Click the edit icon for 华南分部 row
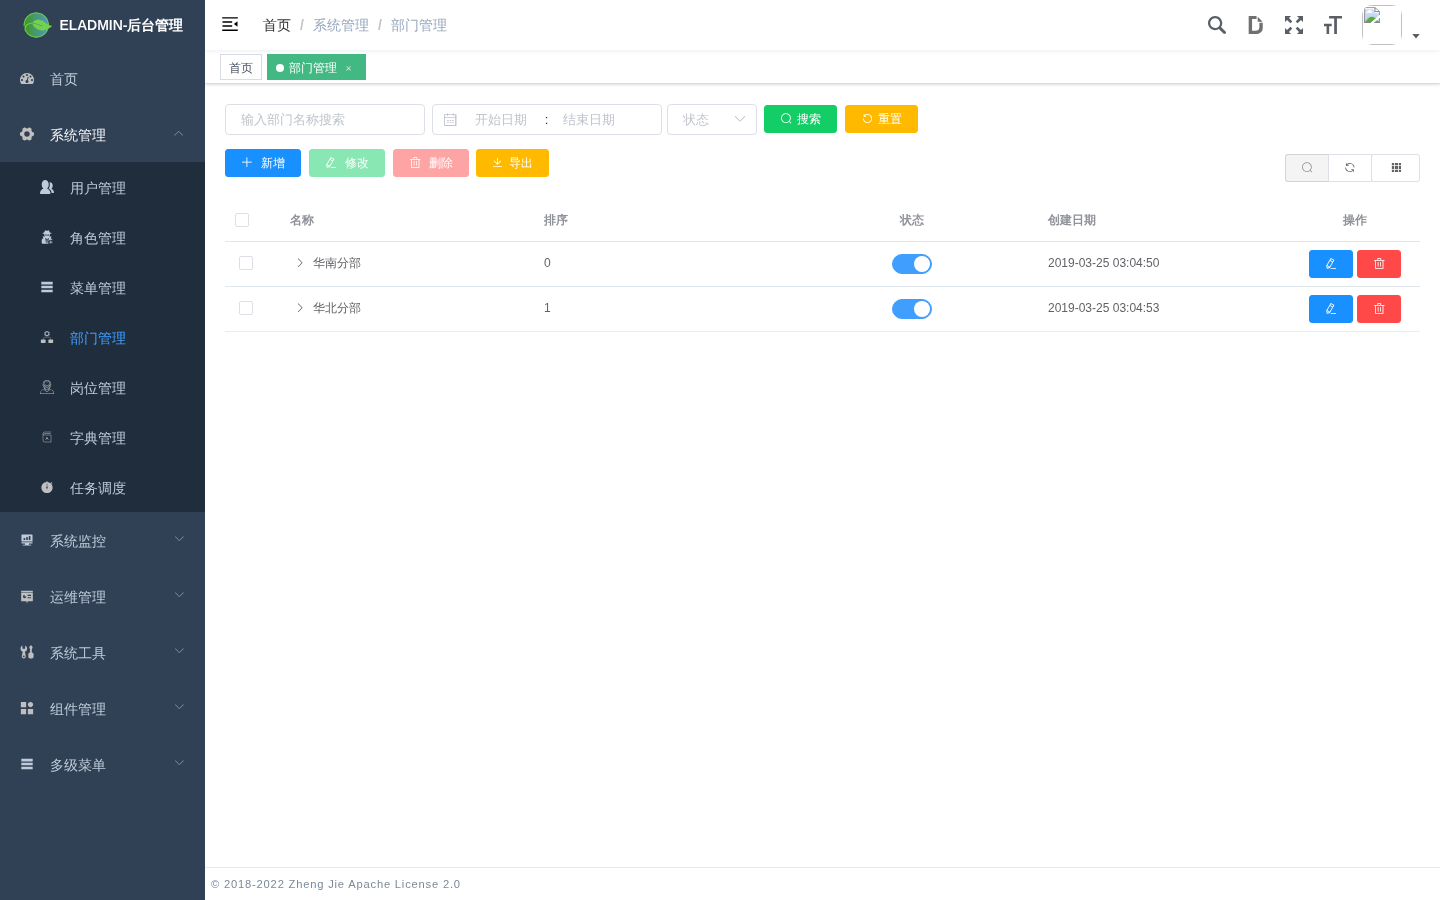Image resolution: width=1440 pixels, height=900 pixels. pos(1331,264)
